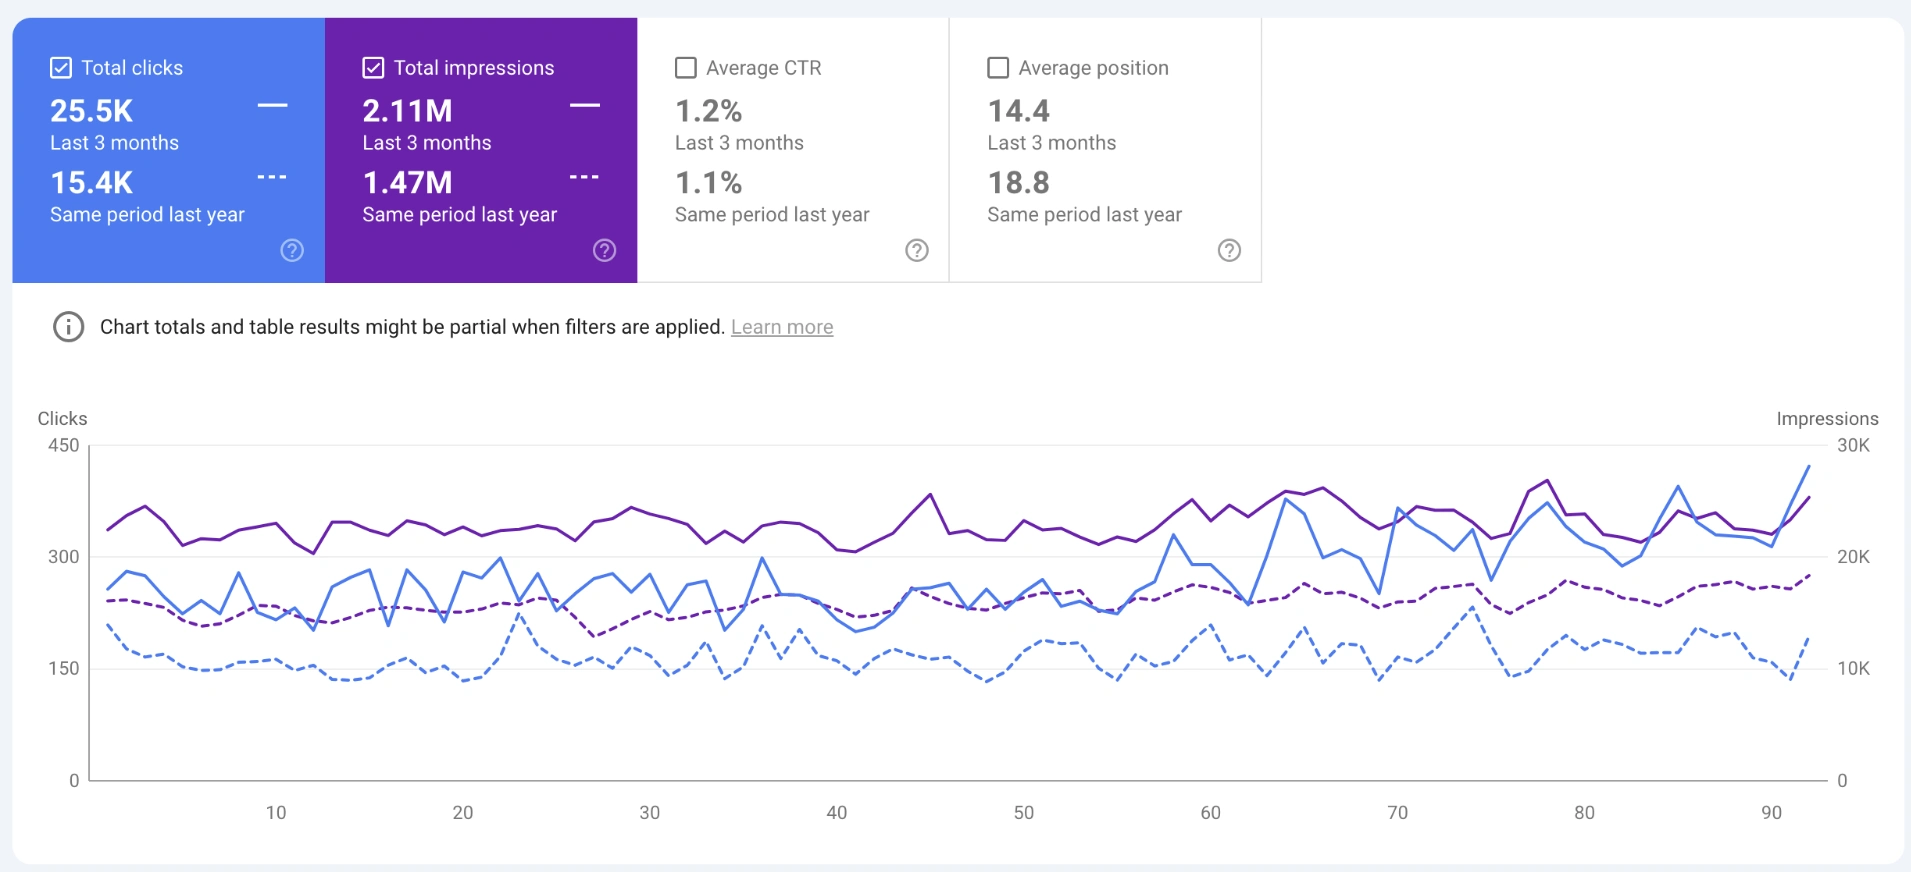This screenshot has width=1911, height=872.
Task: Click day 90 on the chart x-axis
Action: point(1771,813)
